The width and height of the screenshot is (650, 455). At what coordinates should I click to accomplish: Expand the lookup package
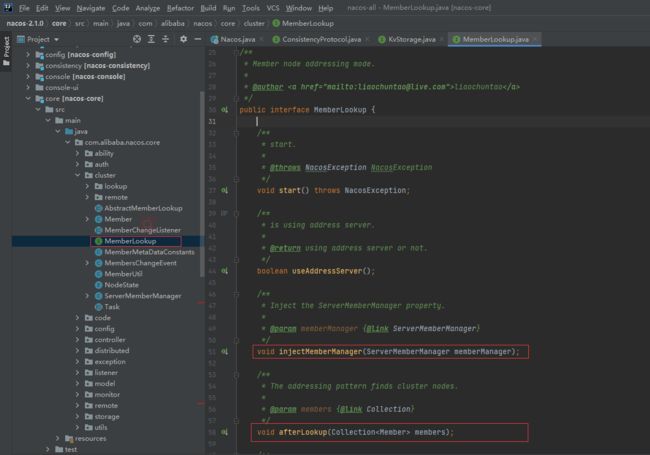87,186
